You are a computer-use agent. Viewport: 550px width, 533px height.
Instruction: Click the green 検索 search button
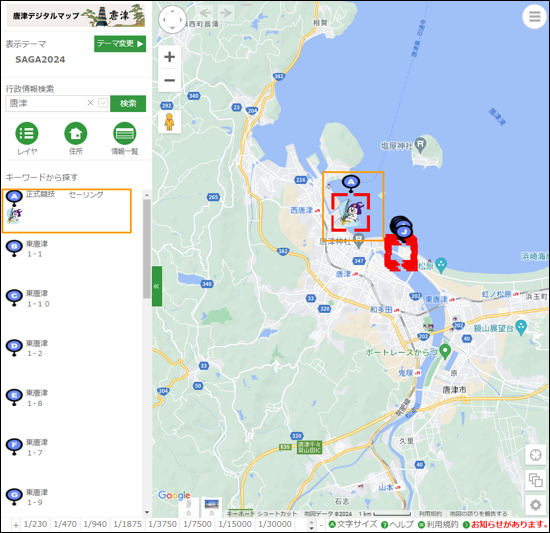coord(128,103)
